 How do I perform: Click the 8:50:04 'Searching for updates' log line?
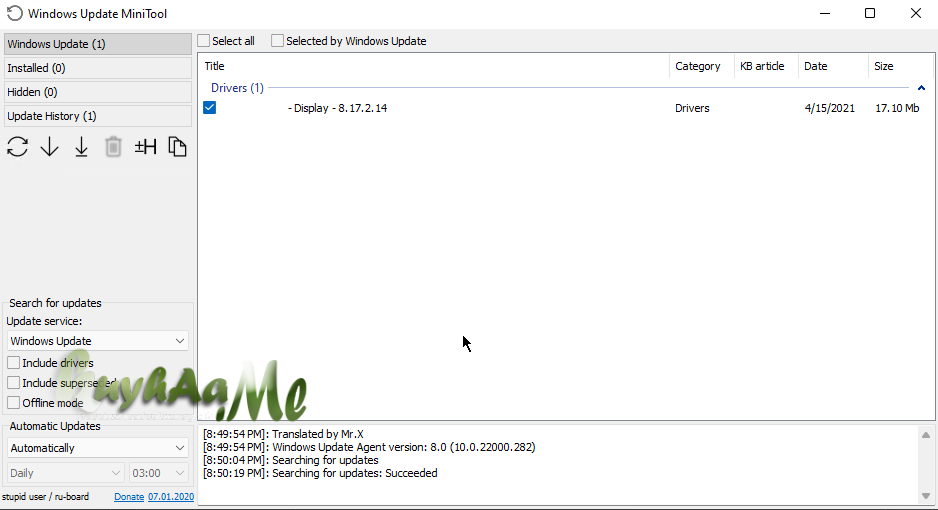point(291,460)
